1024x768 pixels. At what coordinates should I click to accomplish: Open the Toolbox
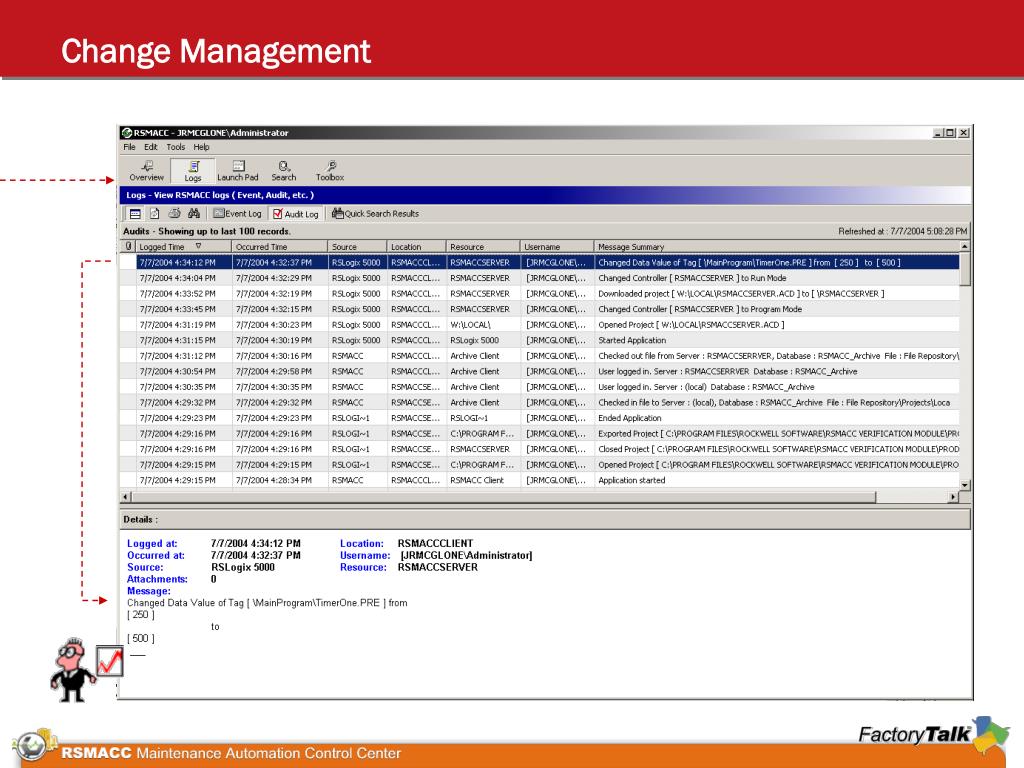[x=330, y=171]
